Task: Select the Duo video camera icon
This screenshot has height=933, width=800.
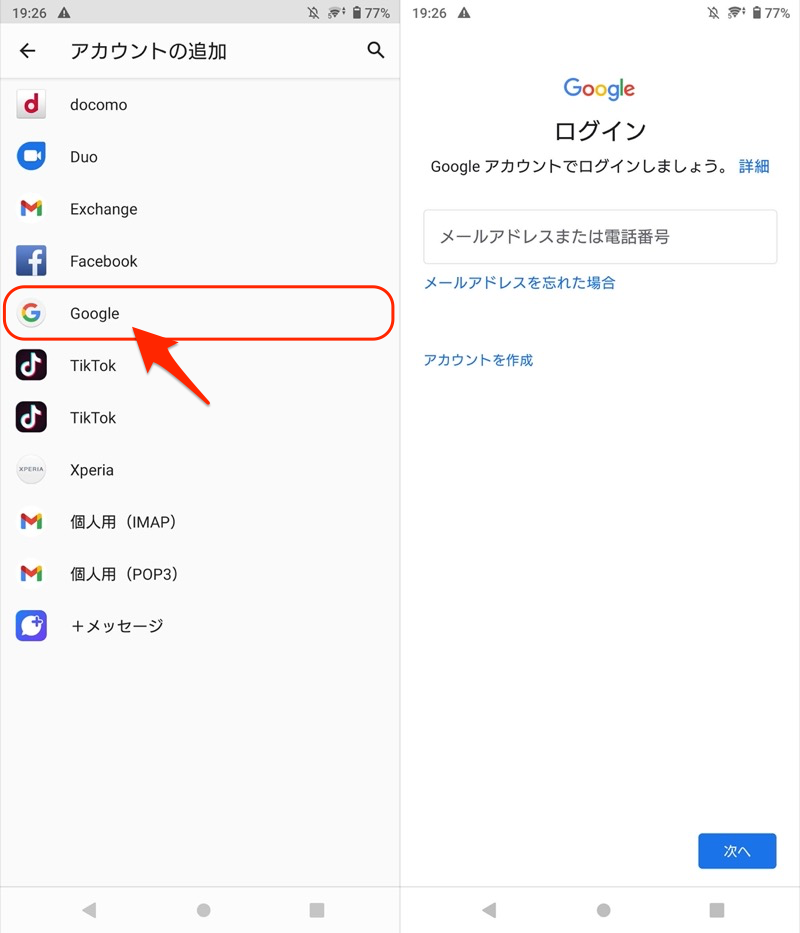Action: tap(32, 157)
